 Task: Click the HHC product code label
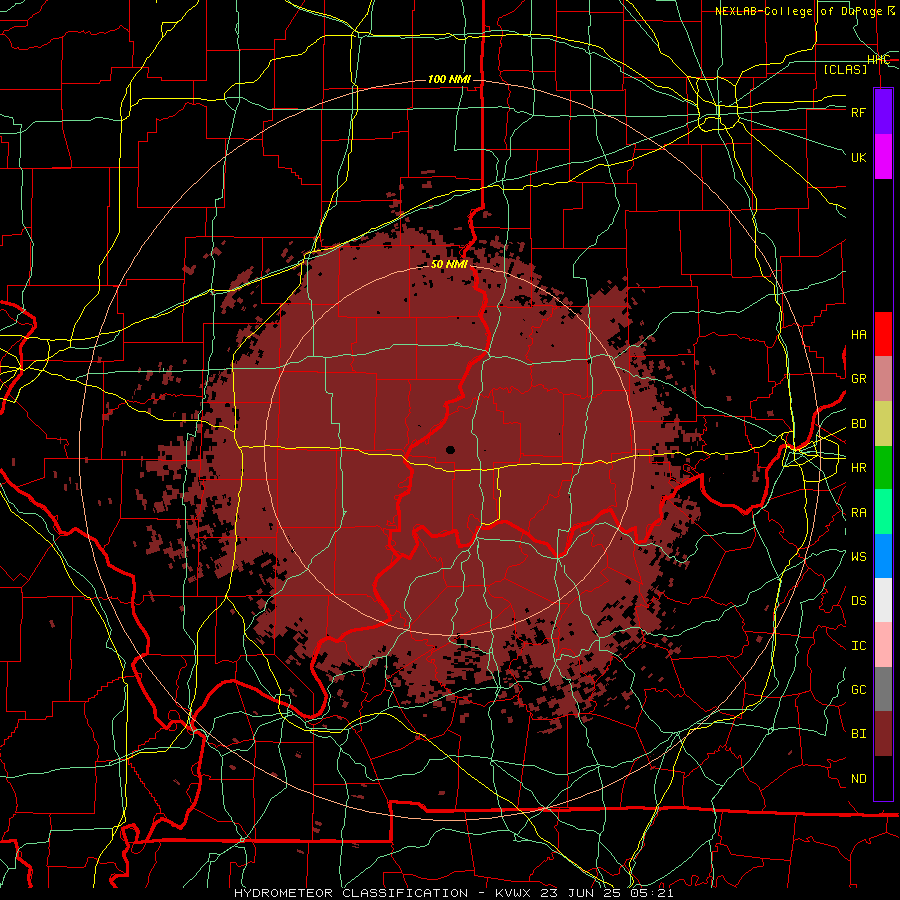pyautogui.click(x=878, y=60)
